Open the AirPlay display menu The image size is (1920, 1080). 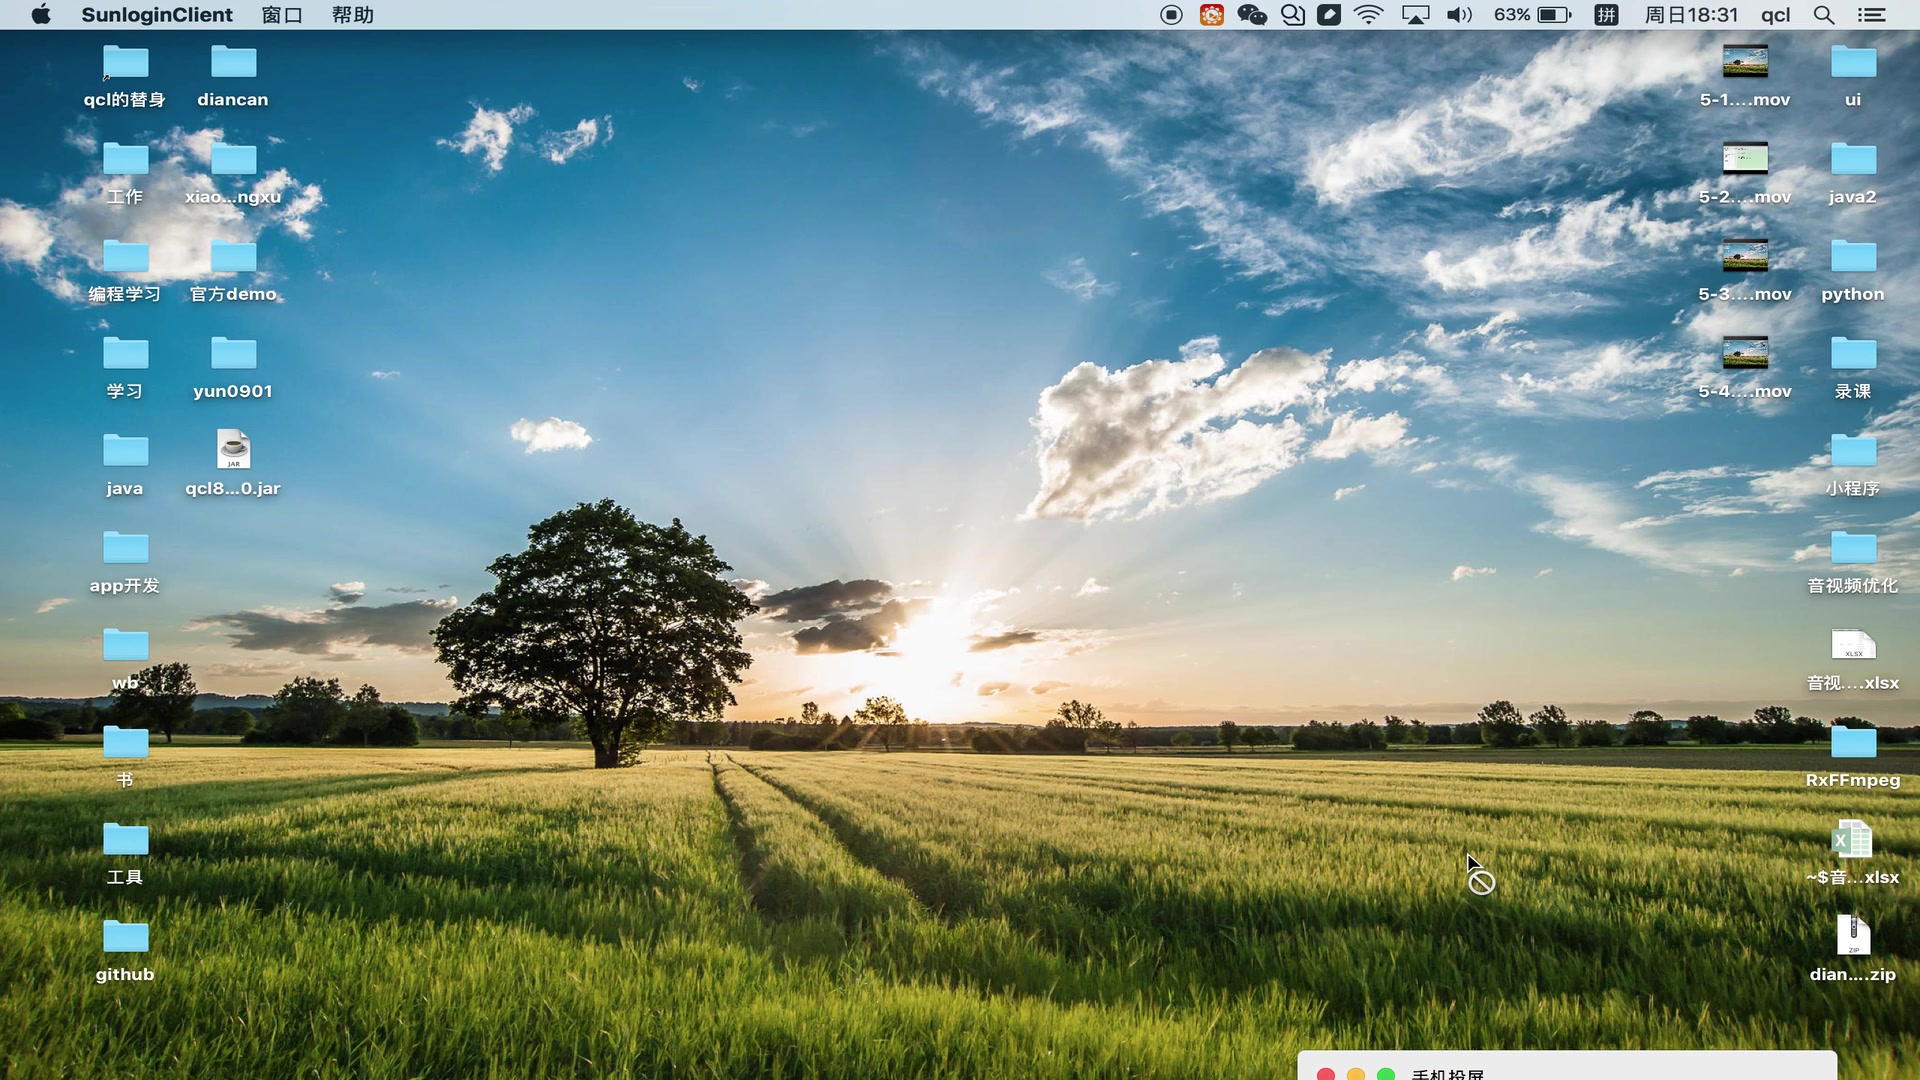coord(1416,15)
